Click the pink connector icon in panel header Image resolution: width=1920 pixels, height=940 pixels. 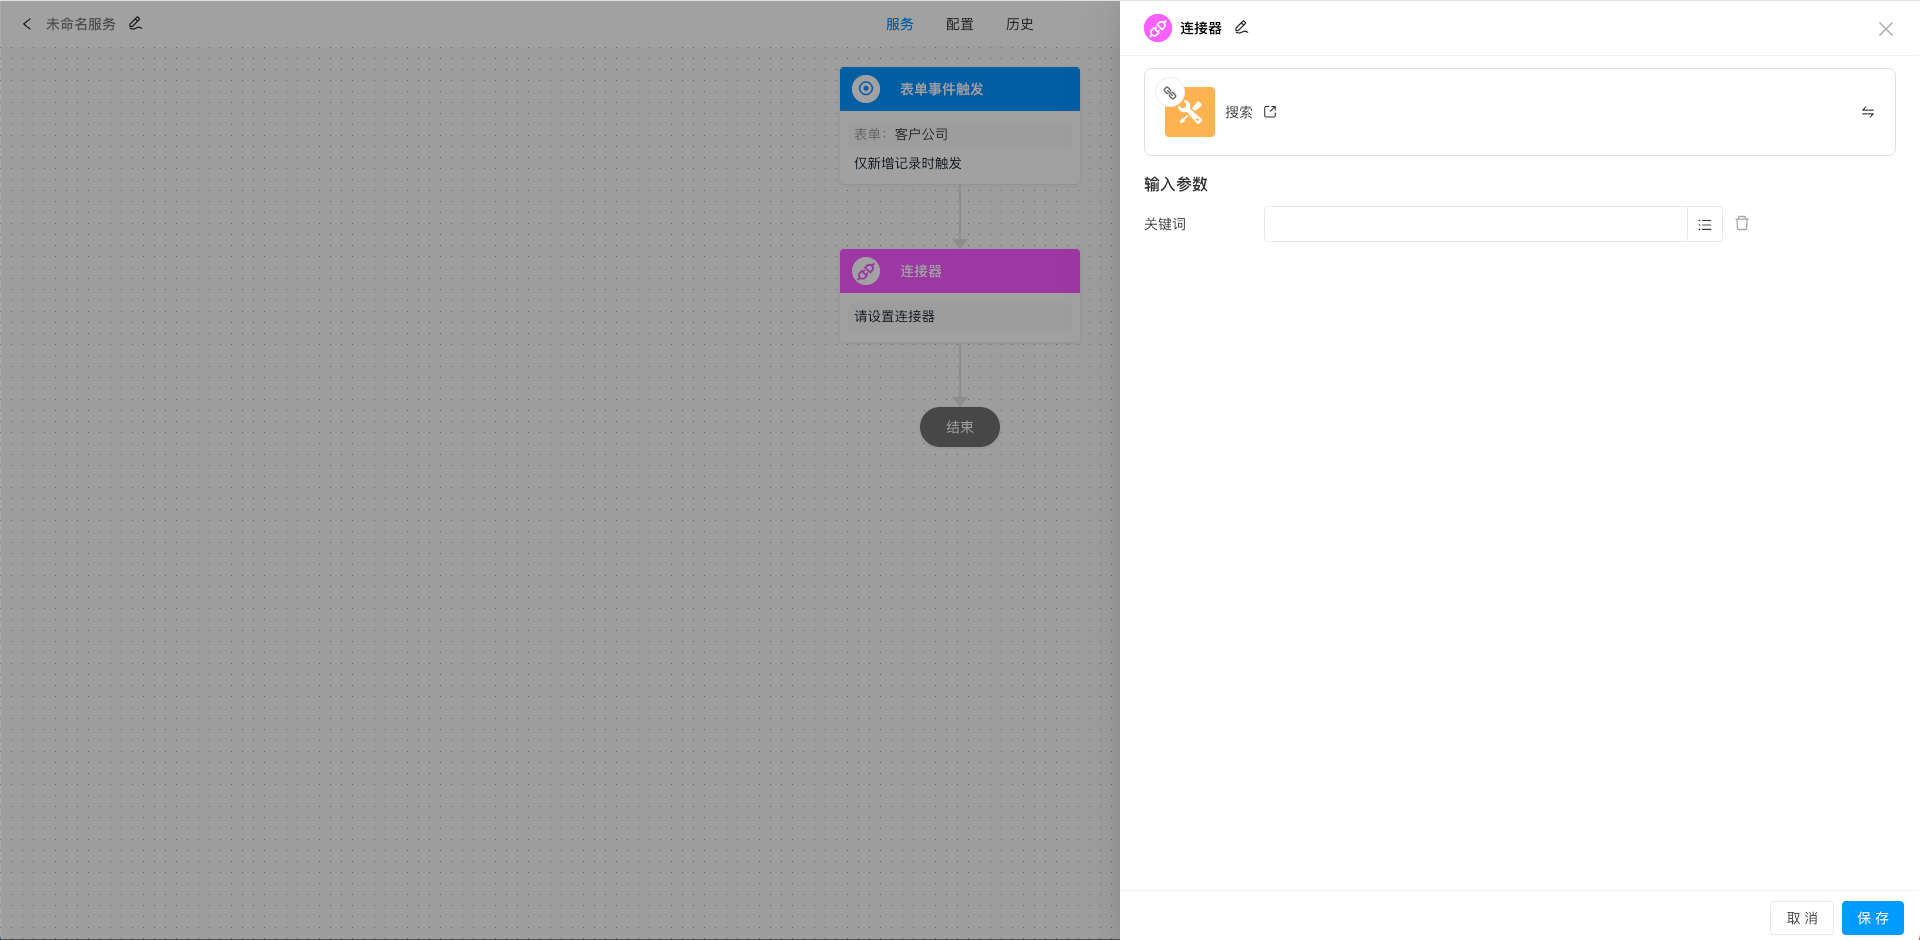(x=1157, y=28)
